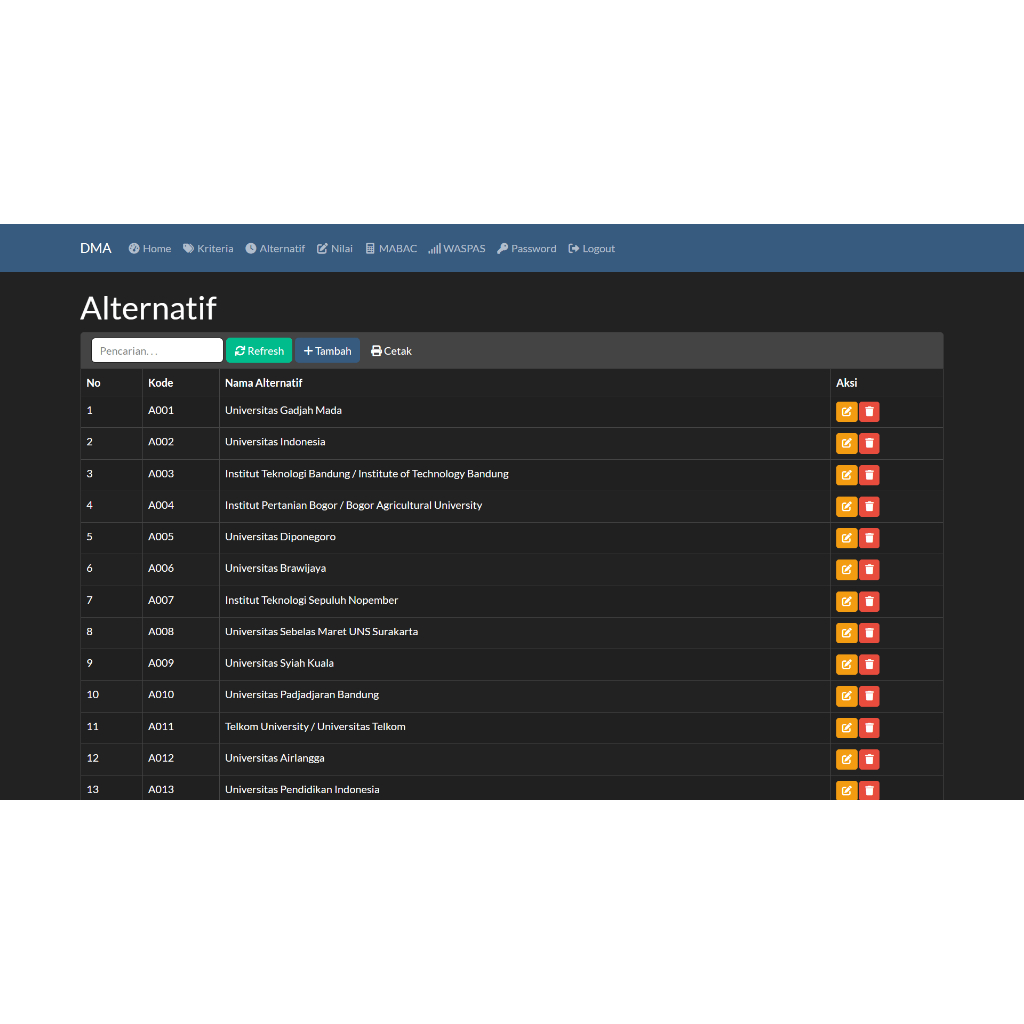Image resolution: width=1024 pixels, height=1024 pixels.
Task: Delete the Universitas Padjadjaran Bandung record
Action: tap(869, 696)
